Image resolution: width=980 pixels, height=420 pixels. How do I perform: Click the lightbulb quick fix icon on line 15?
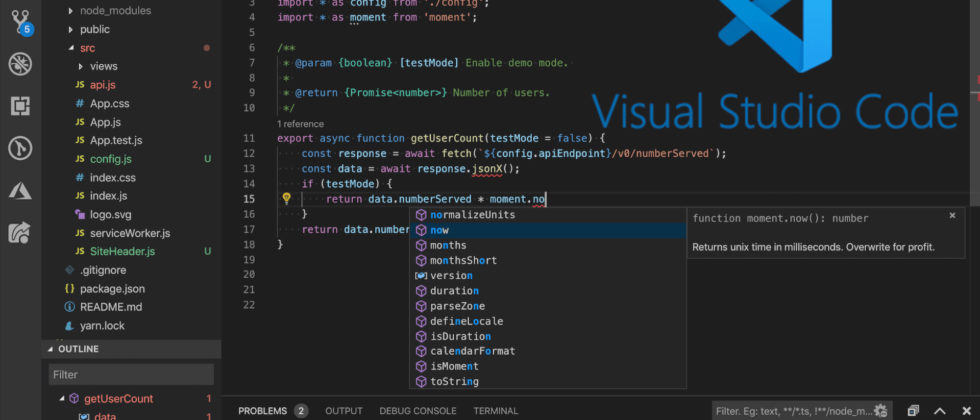[286, 199]
